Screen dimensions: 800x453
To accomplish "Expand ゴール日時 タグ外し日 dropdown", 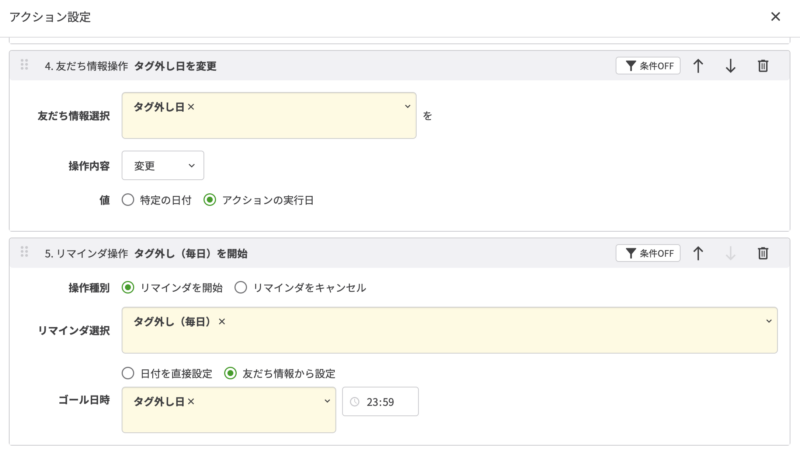I will pyautogui.click(x=327, y=401).
